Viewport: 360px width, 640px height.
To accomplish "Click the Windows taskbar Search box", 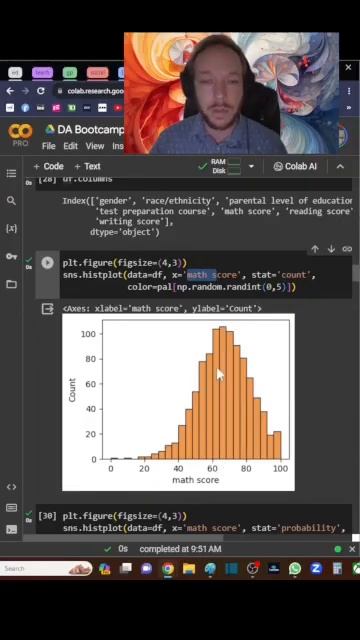I will [x=47, y=569].
